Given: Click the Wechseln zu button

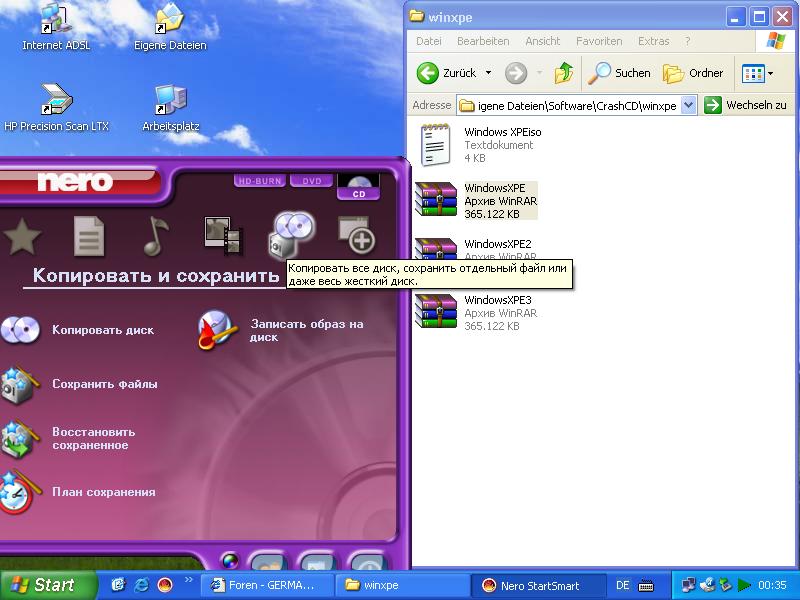Looking at the screenshot, I should (x=745, y=106).
